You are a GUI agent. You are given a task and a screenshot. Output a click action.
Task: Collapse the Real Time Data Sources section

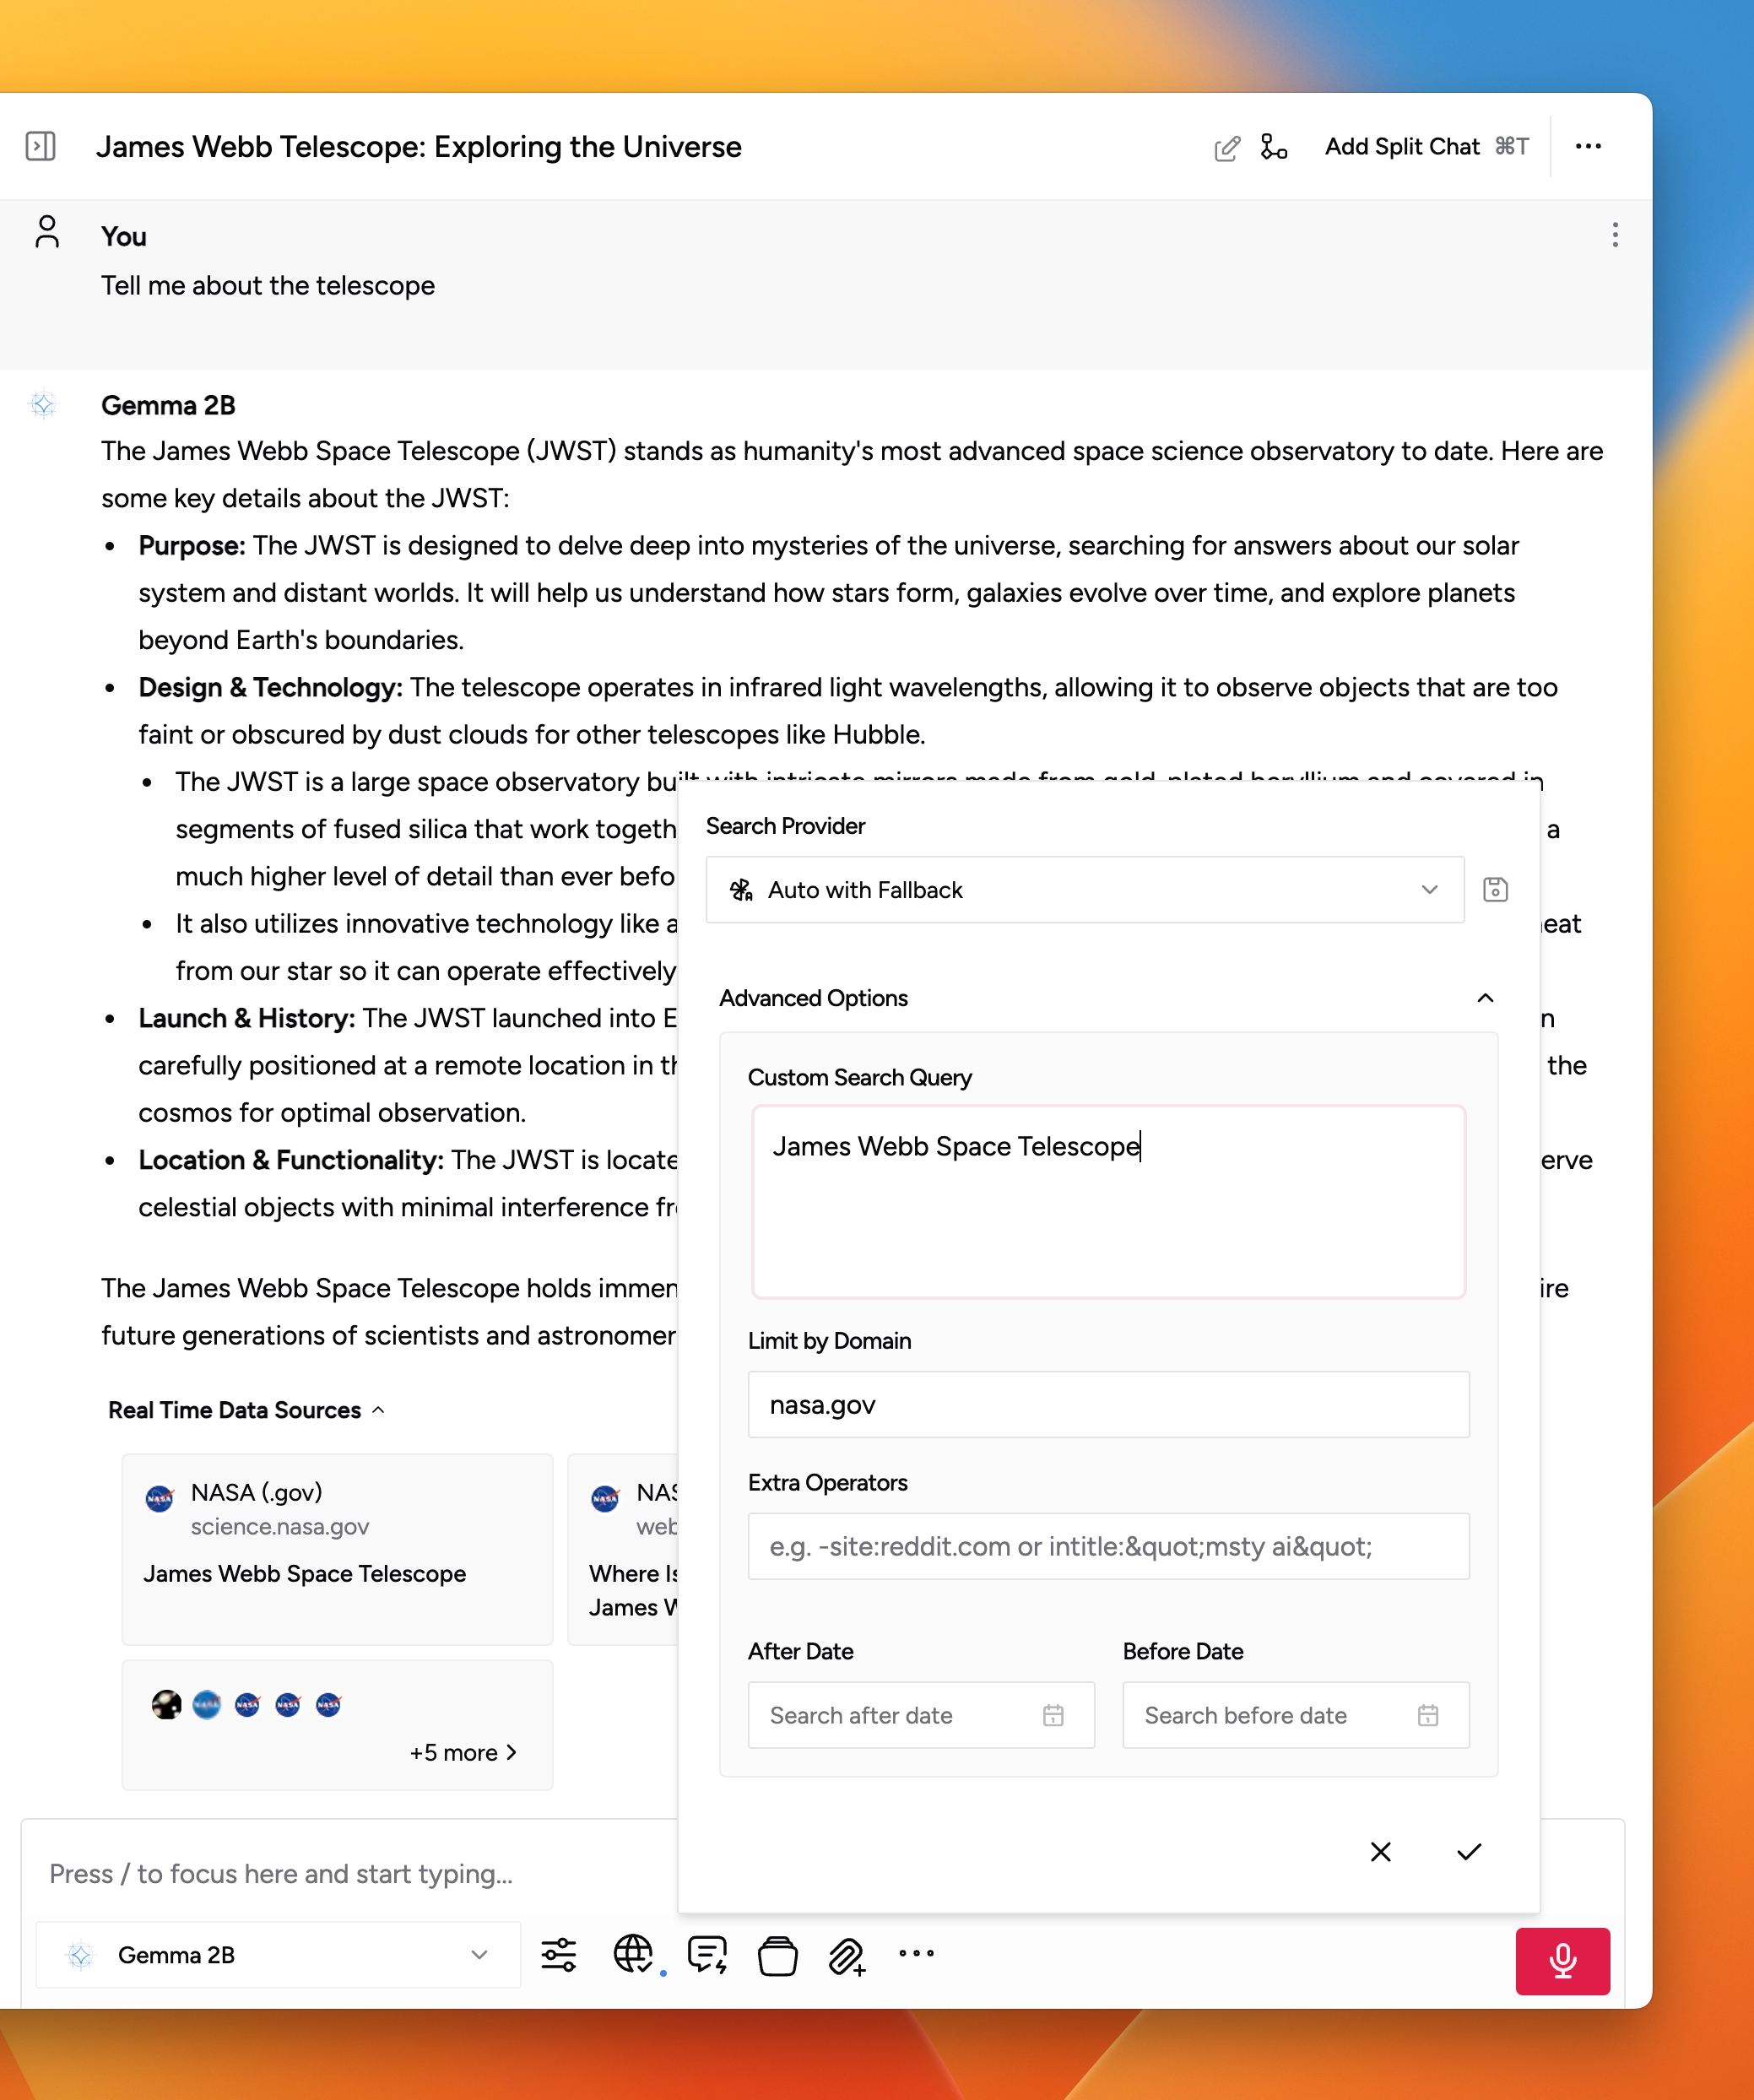pos(378,1410)
